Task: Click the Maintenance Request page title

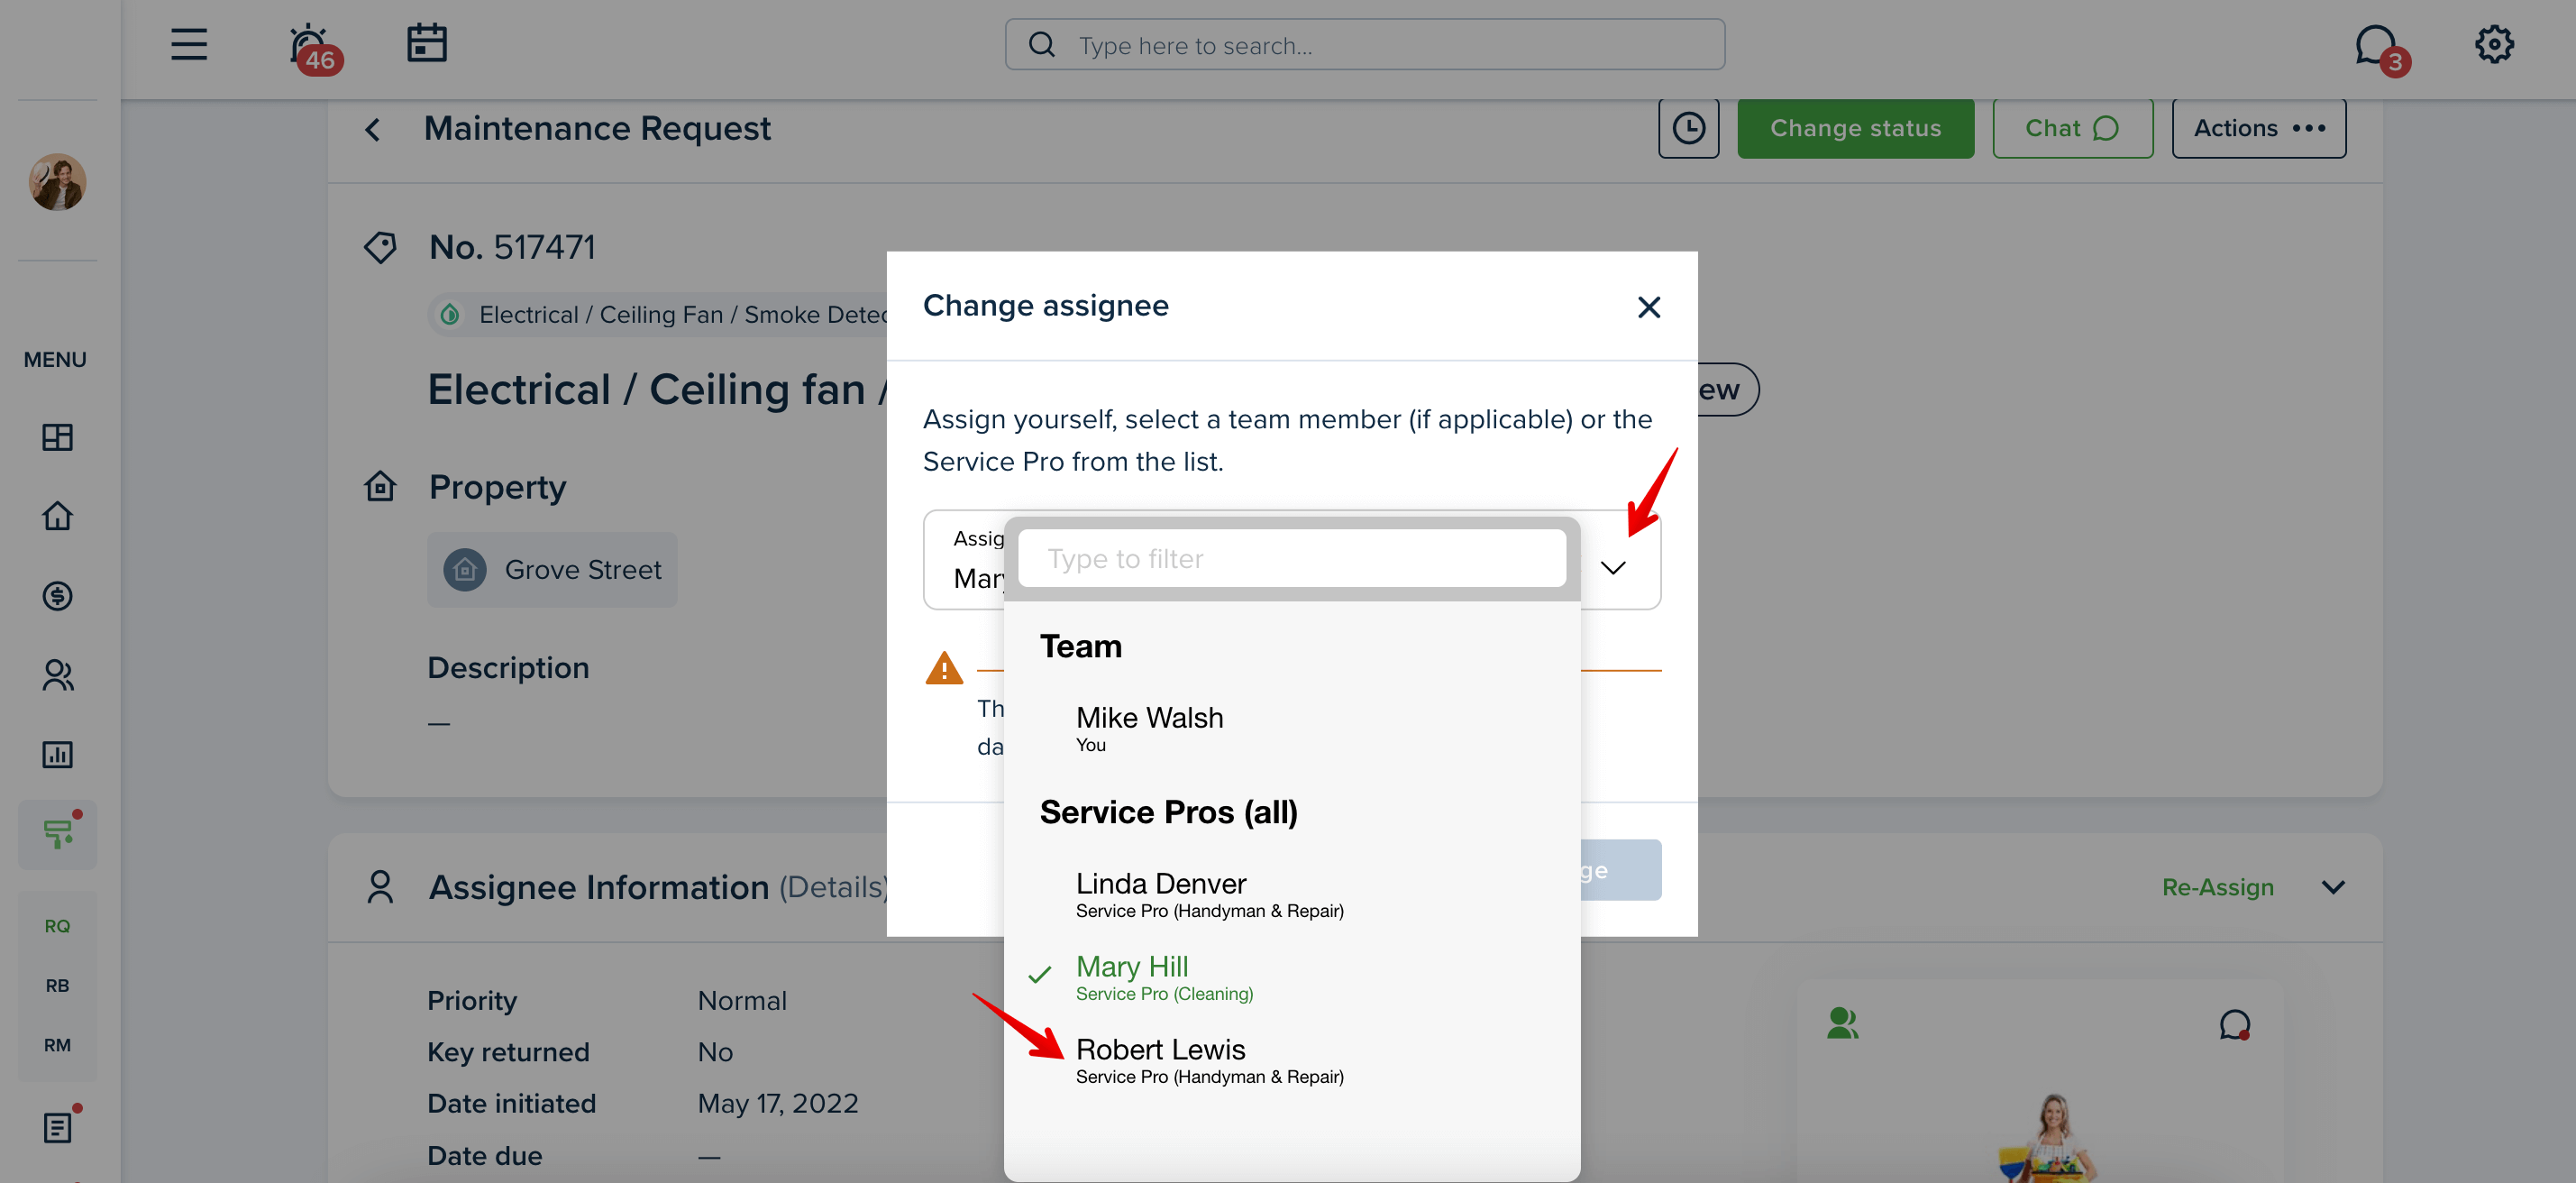Action: click(596, 128)
